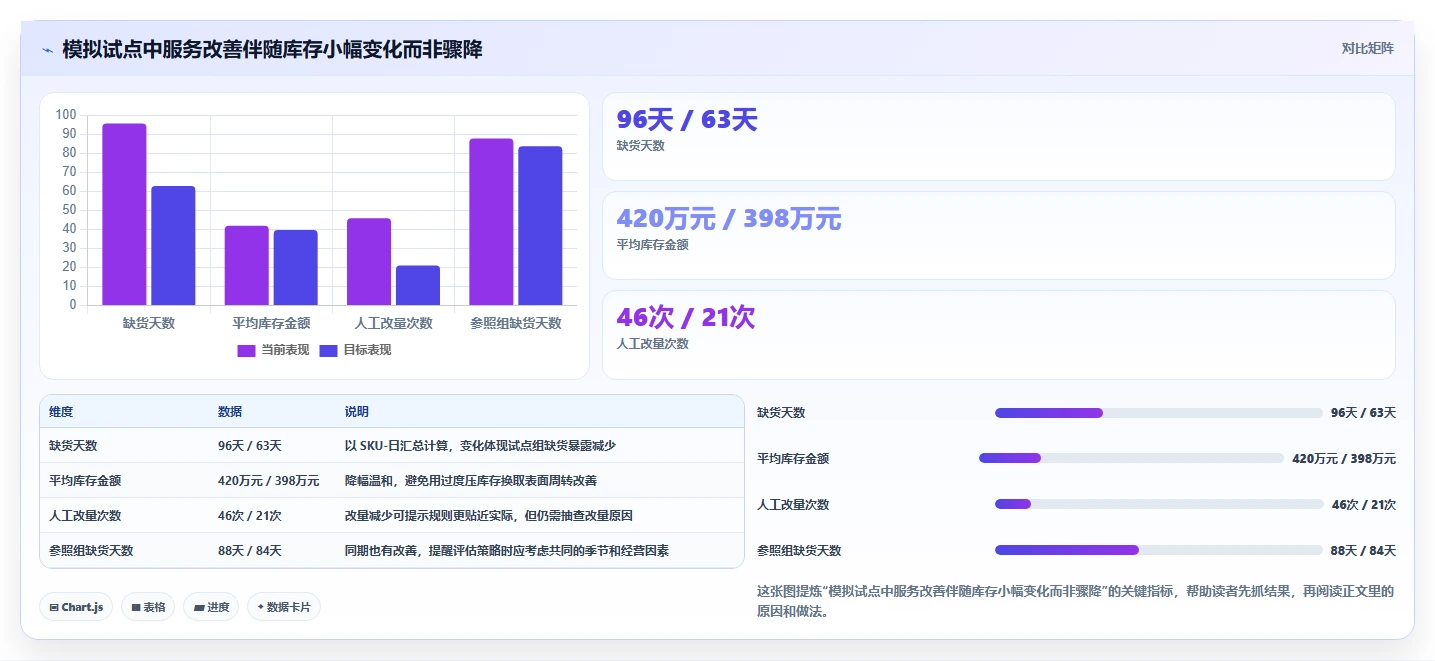This screenshot has width=1435, height=661.
Task: Click the 说明 column header
Action: tap(357, 412)
